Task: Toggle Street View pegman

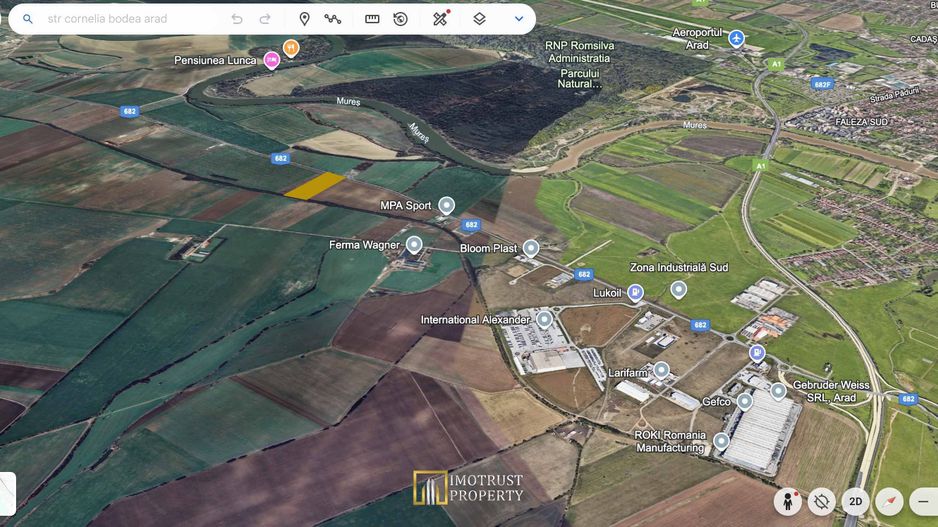Action: point(788,501)
